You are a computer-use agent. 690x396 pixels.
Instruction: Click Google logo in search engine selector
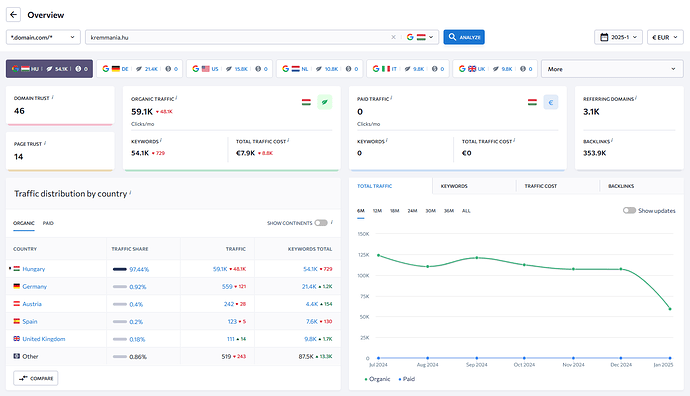pos(410,37)
